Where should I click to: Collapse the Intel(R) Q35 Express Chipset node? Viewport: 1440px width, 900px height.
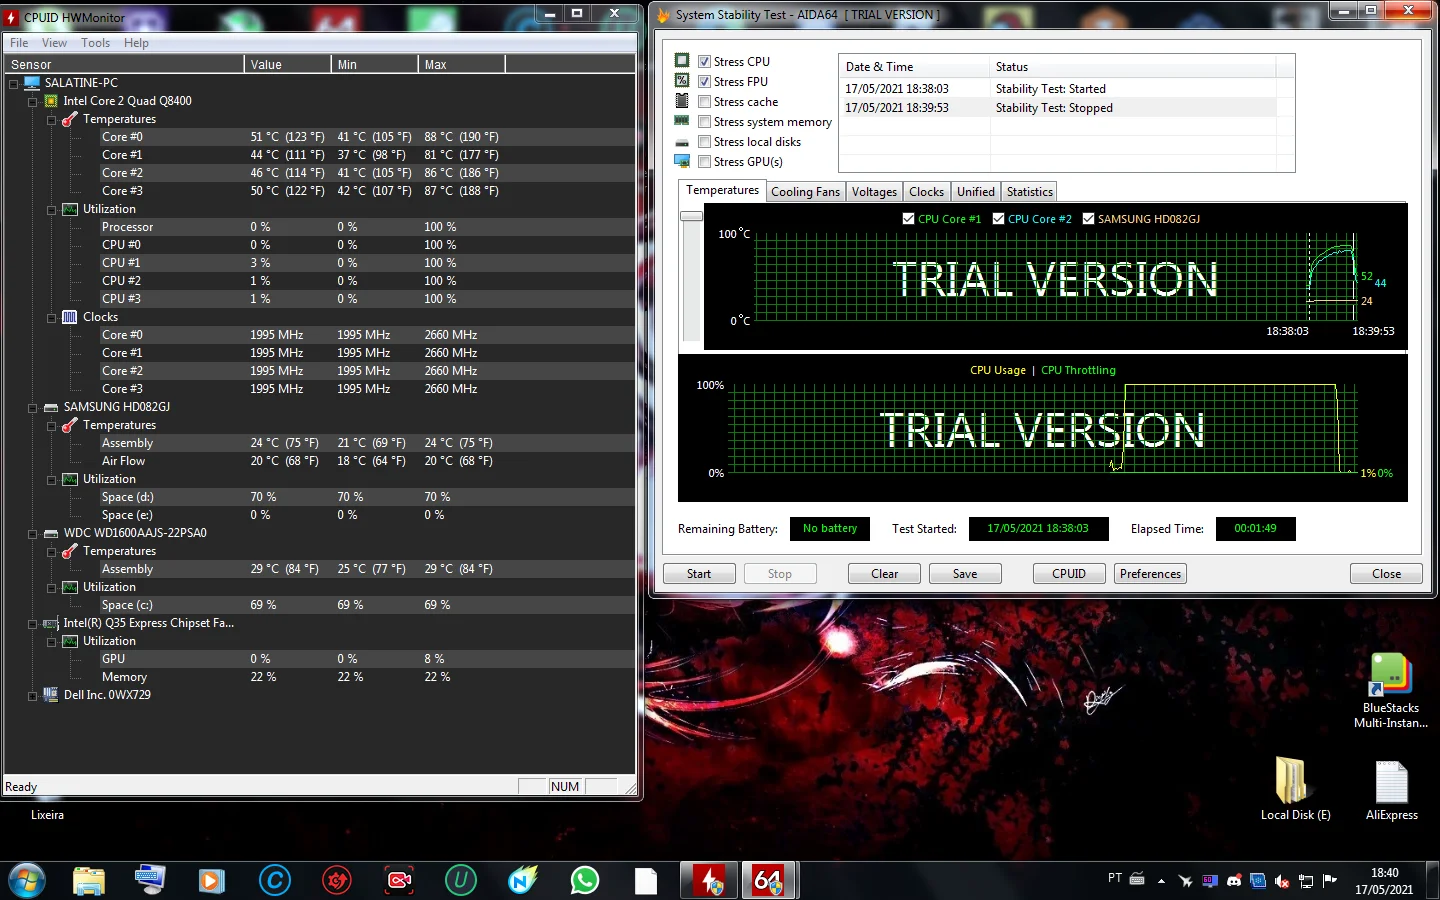[33, 624]
